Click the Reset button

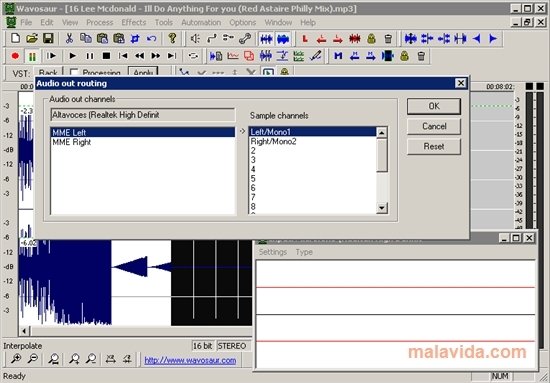434,146
